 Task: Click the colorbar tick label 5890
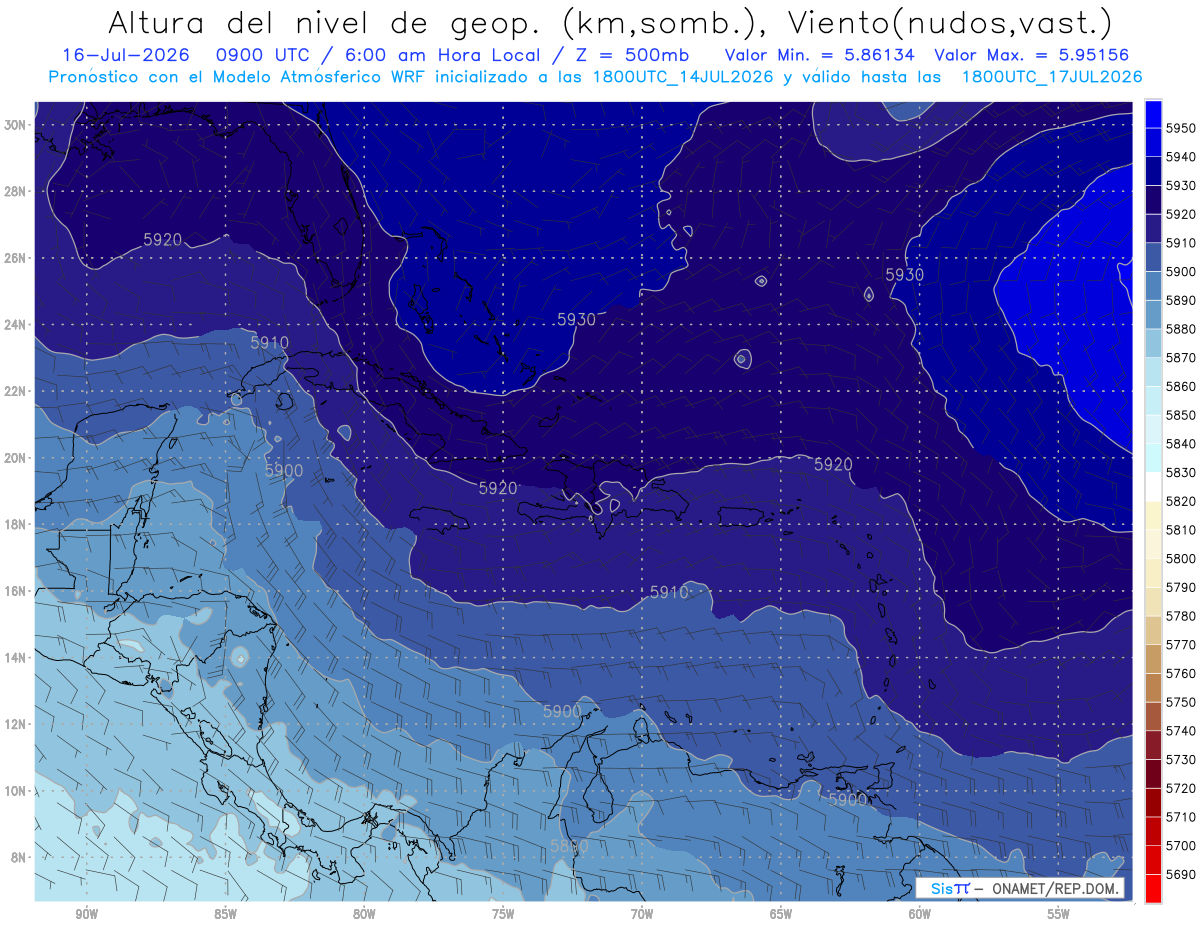[1180, 300]
